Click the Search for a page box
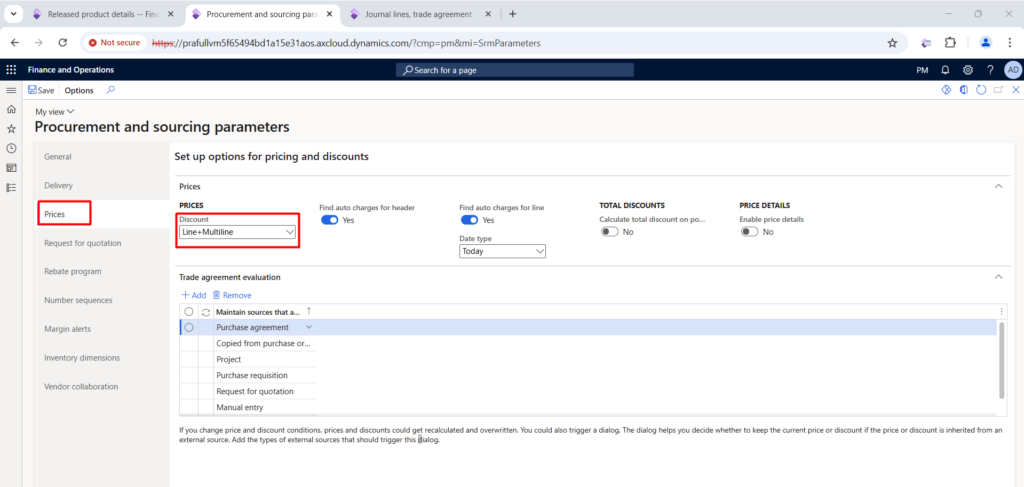 515,70
